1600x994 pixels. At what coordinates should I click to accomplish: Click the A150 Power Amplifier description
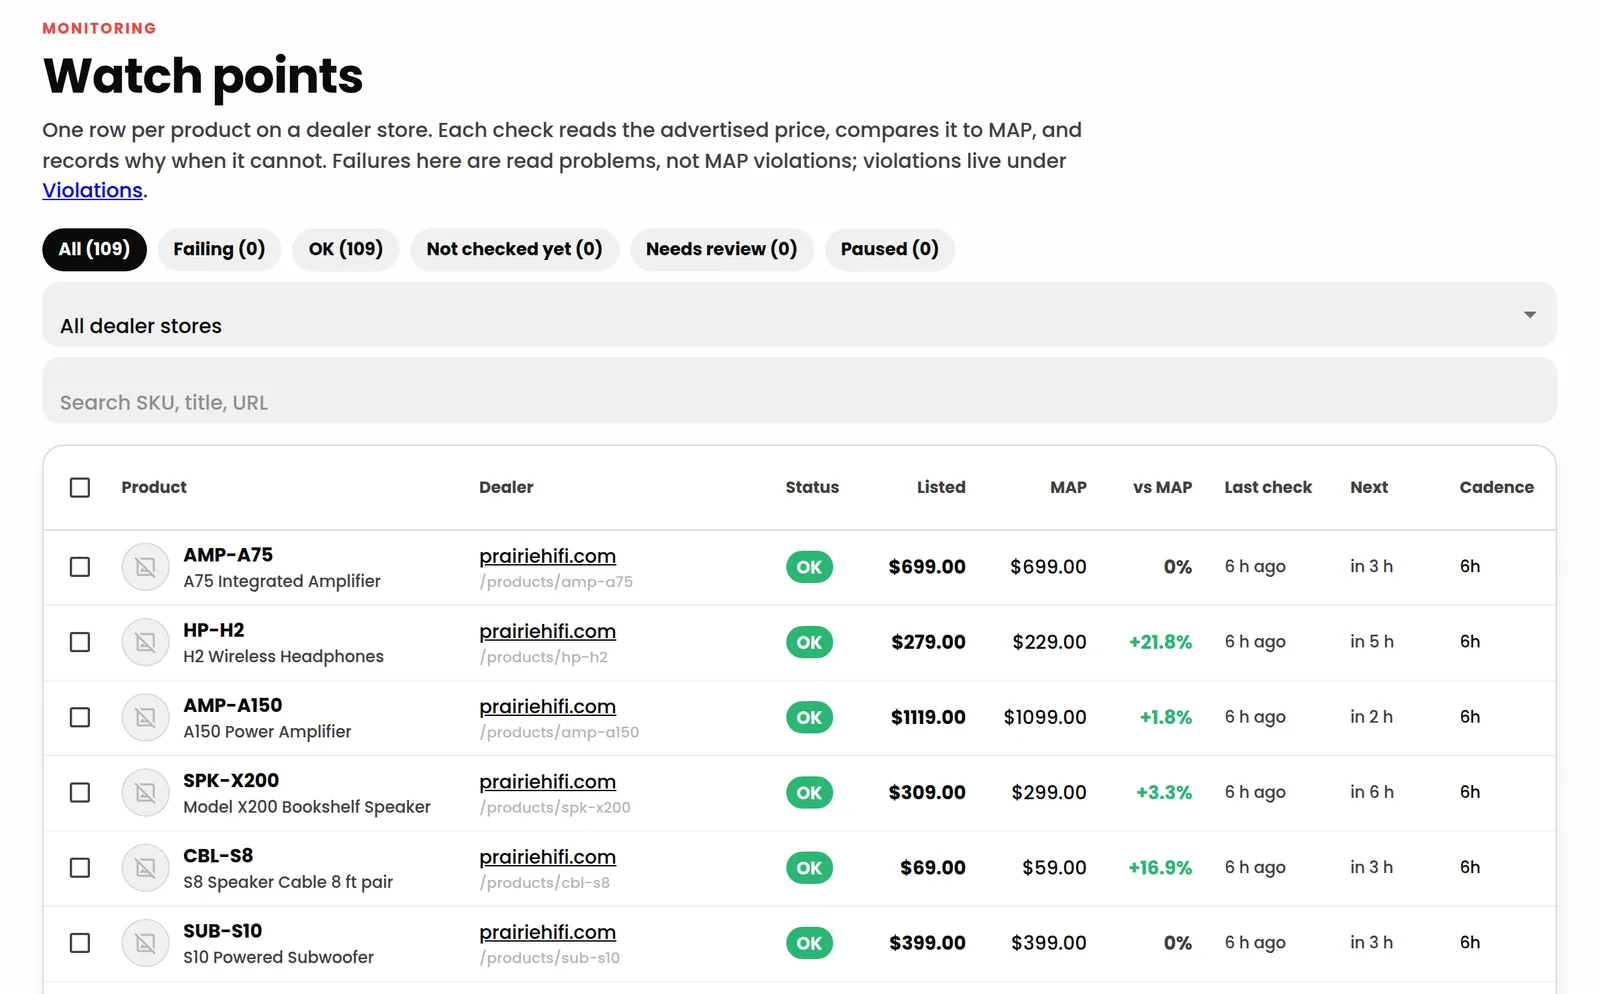click(267, 732)
